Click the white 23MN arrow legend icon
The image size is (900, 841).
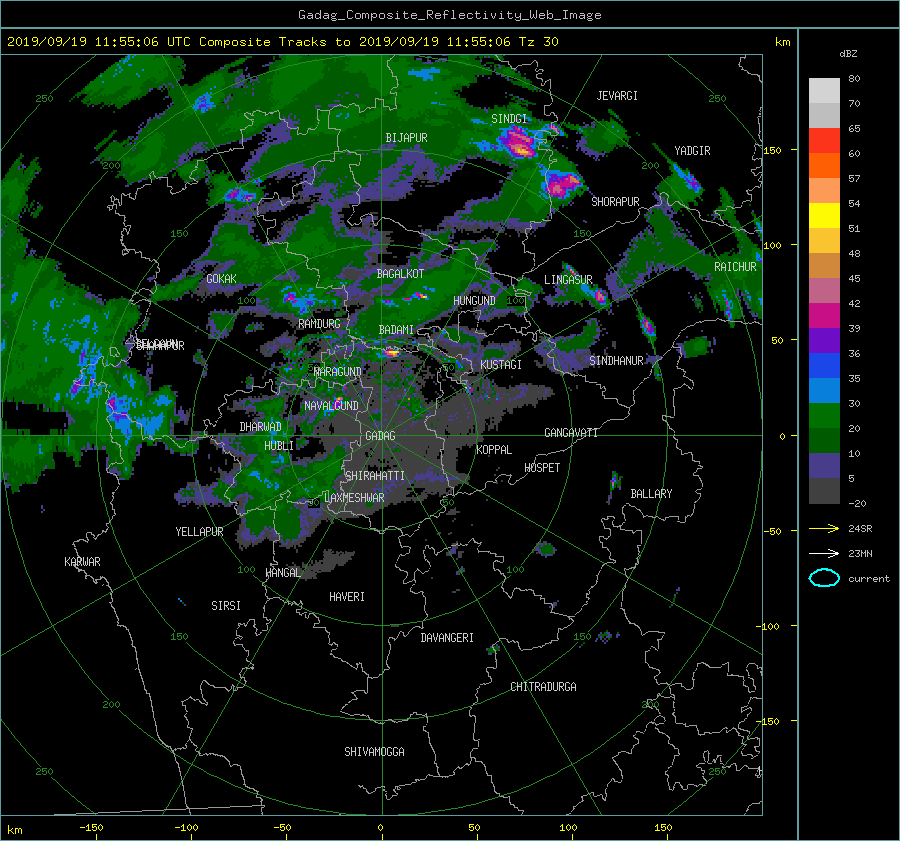824,553
